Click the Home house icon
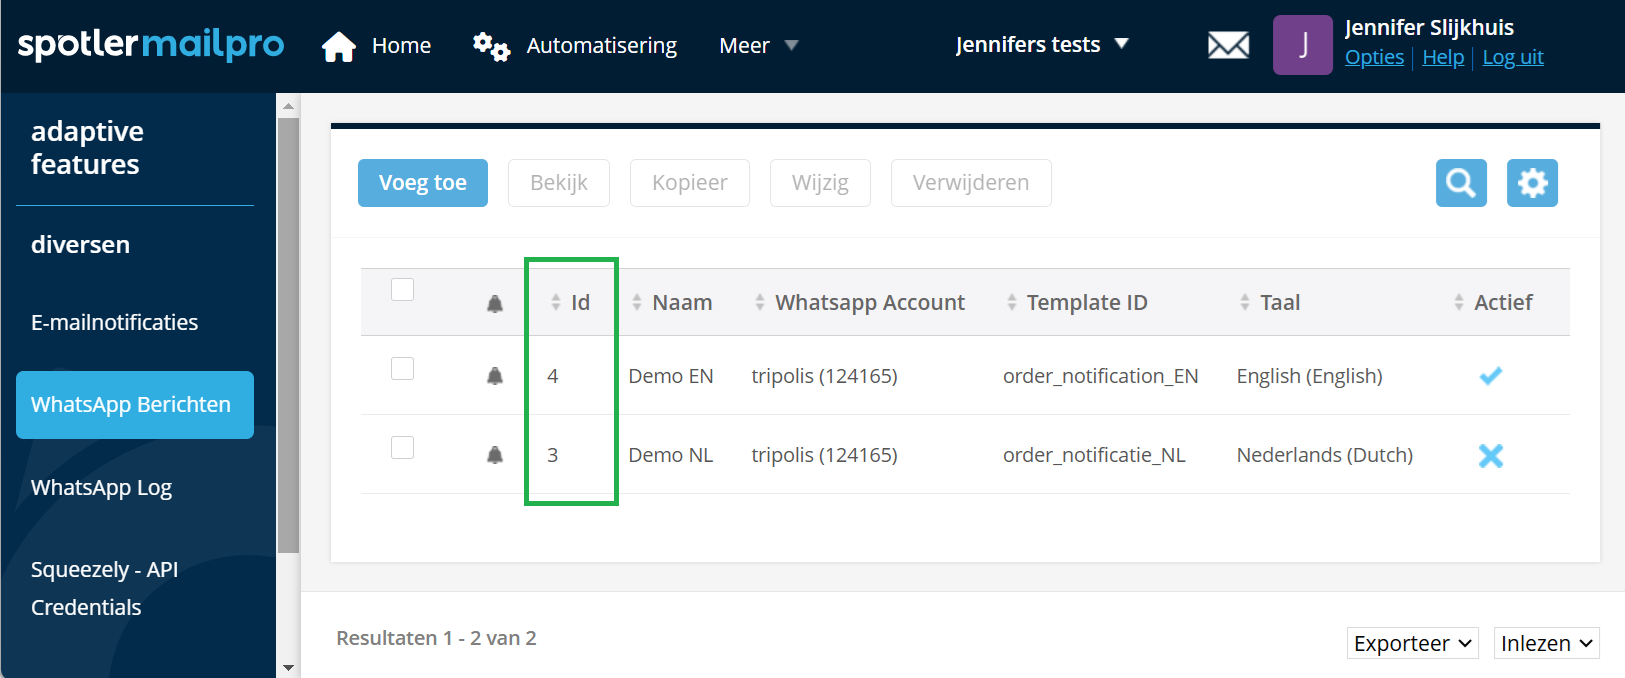 pos(339,46)
